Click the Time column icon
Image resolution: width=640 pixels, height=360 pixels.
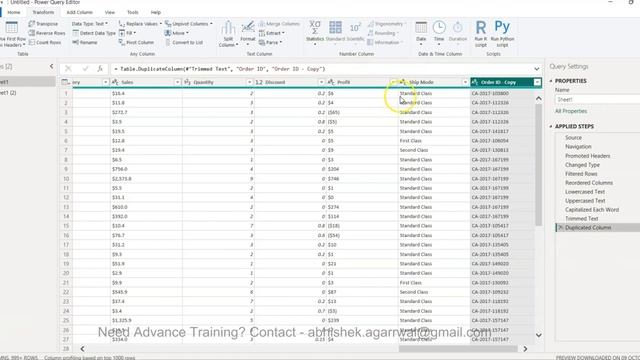point(439,27)
